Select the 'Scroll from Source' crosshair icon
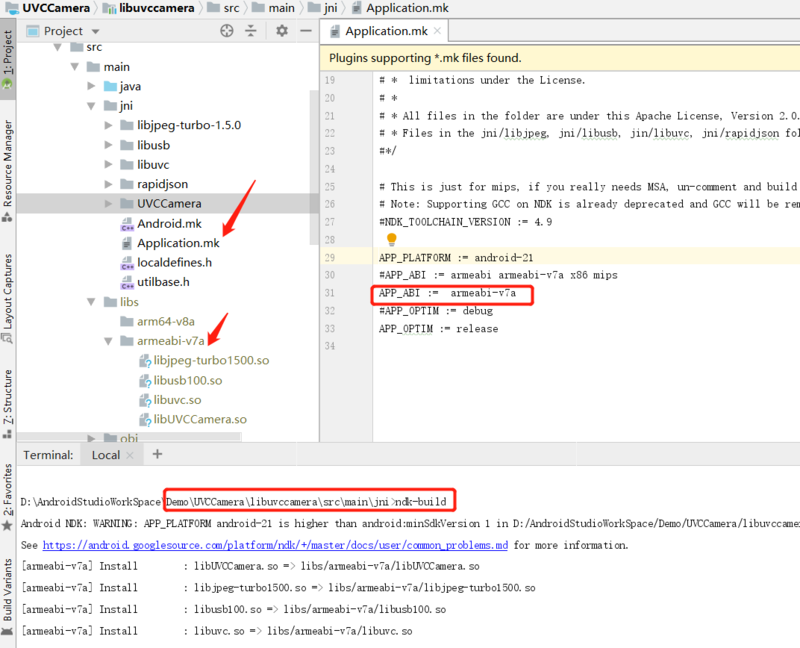The width and height of the screenshot is (800, 648). tap(228, 31)
